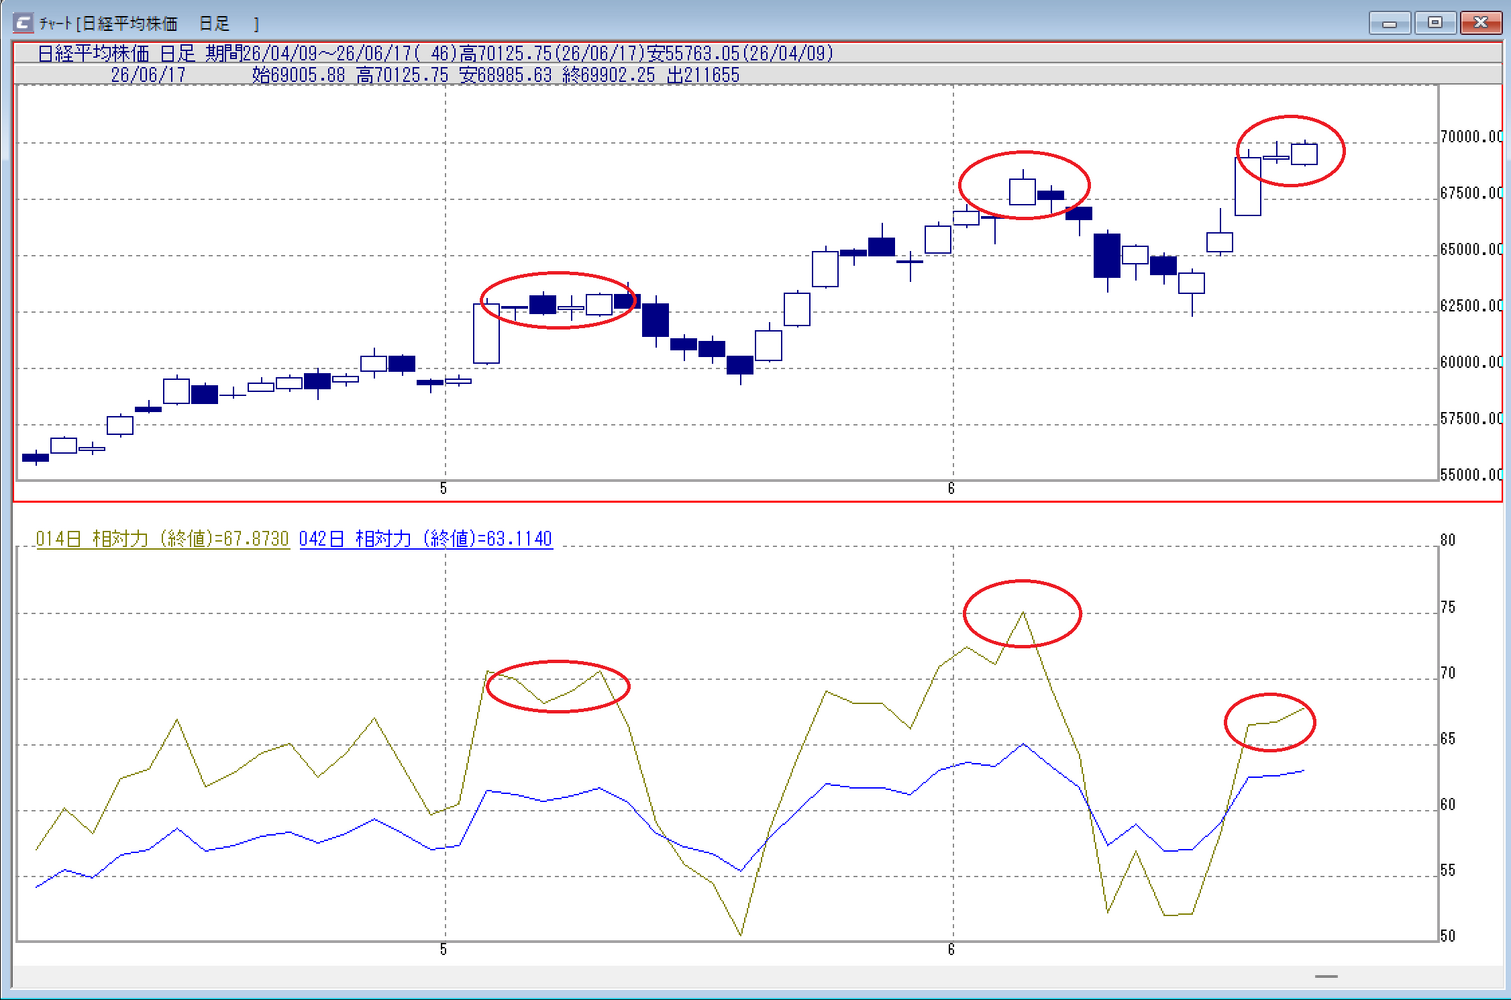Click the 67500.00 price axis label
This screenshot has height=1000, width=1511.
click(x=1471, y=193)
